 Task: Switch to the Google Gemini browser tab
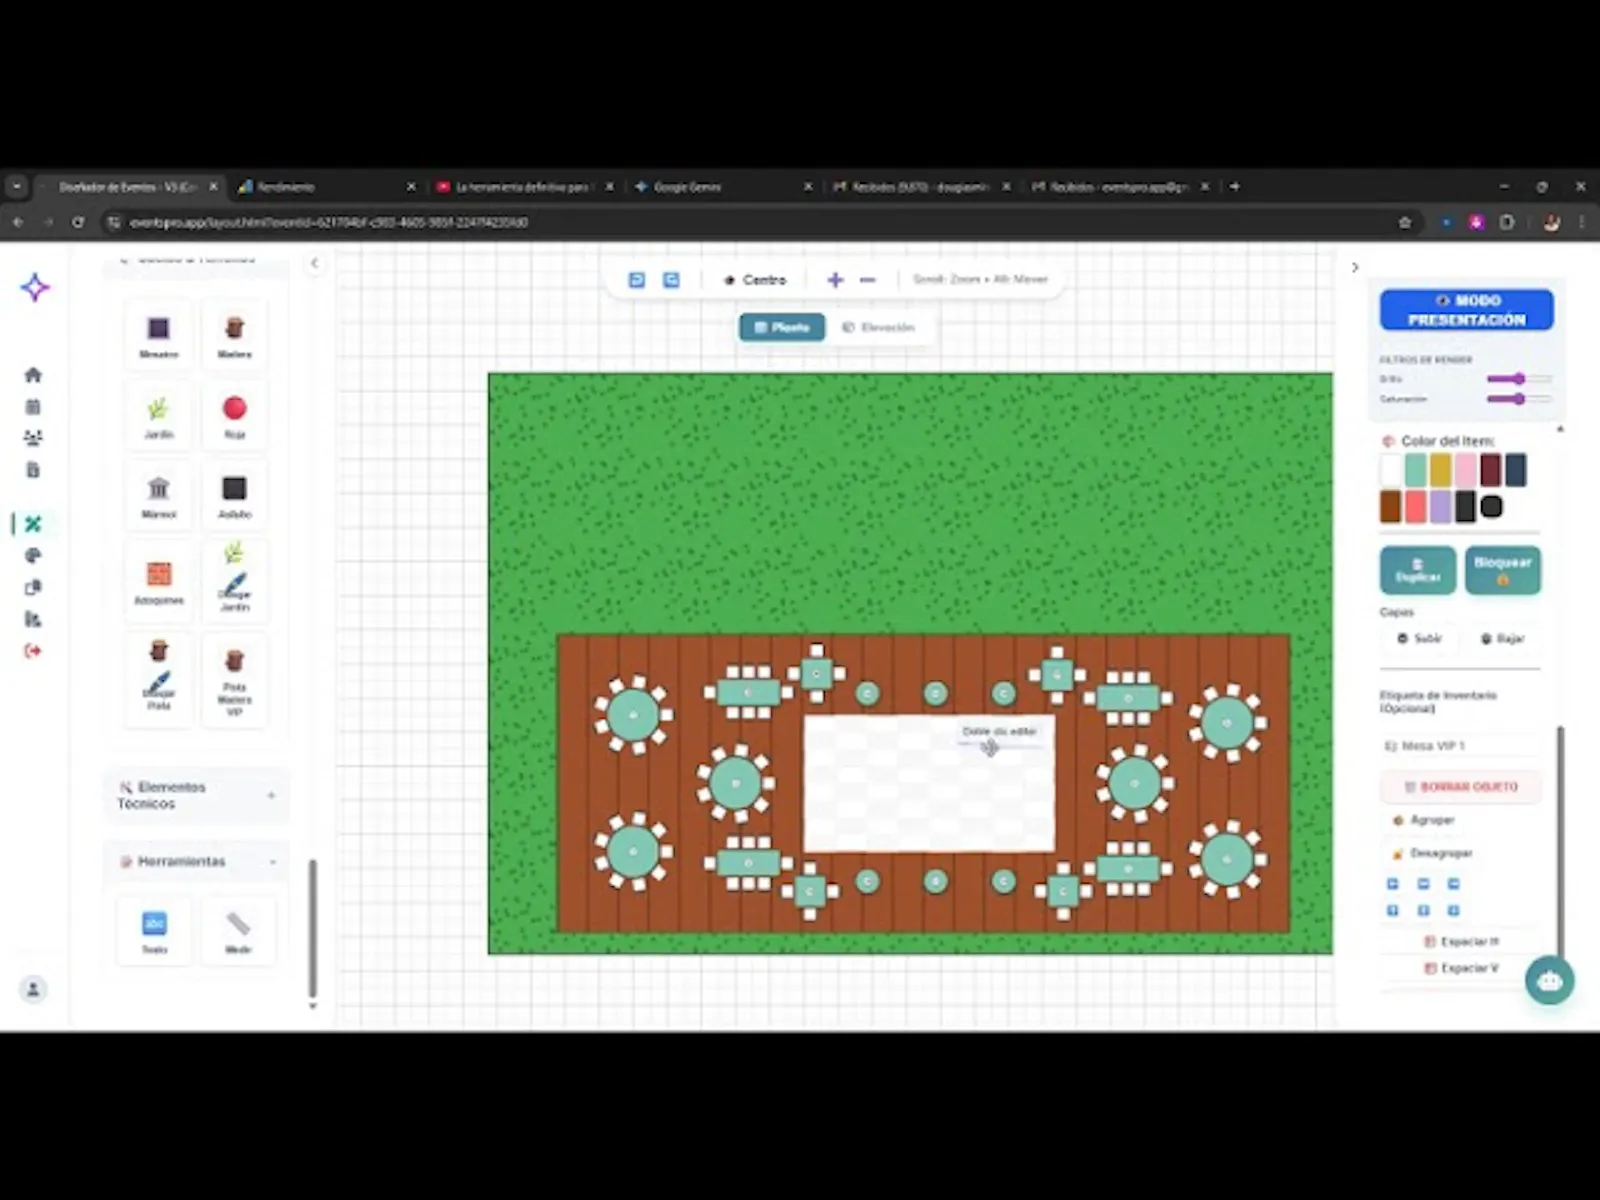(x=723, y=187)
